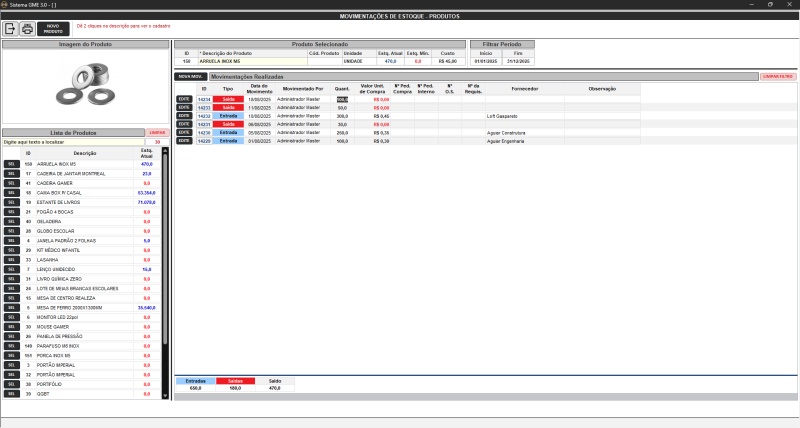The height and width of the screenshot is (428, 800).
Task: Select MOUSE GAMER using its SEL button
Action: [x=11, y=326]
